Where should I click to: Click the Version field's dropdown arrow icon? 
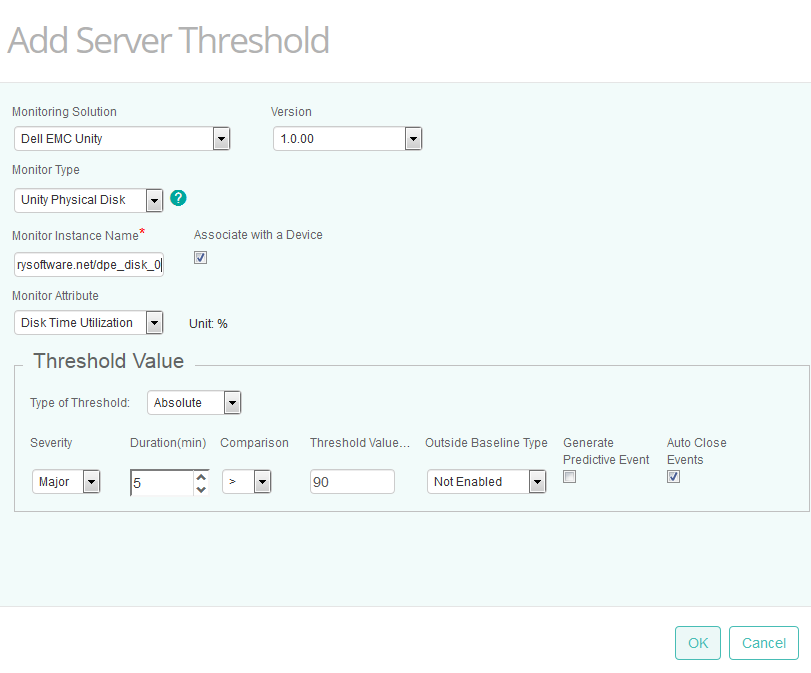(413, 138)
